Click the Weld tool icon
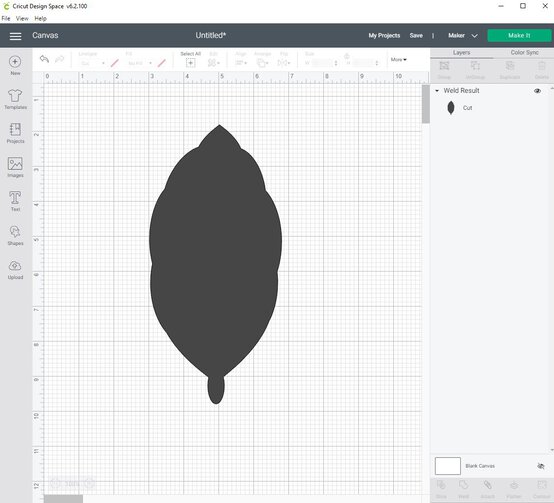Viewport: 554px width, 503px height. (464, 485)
